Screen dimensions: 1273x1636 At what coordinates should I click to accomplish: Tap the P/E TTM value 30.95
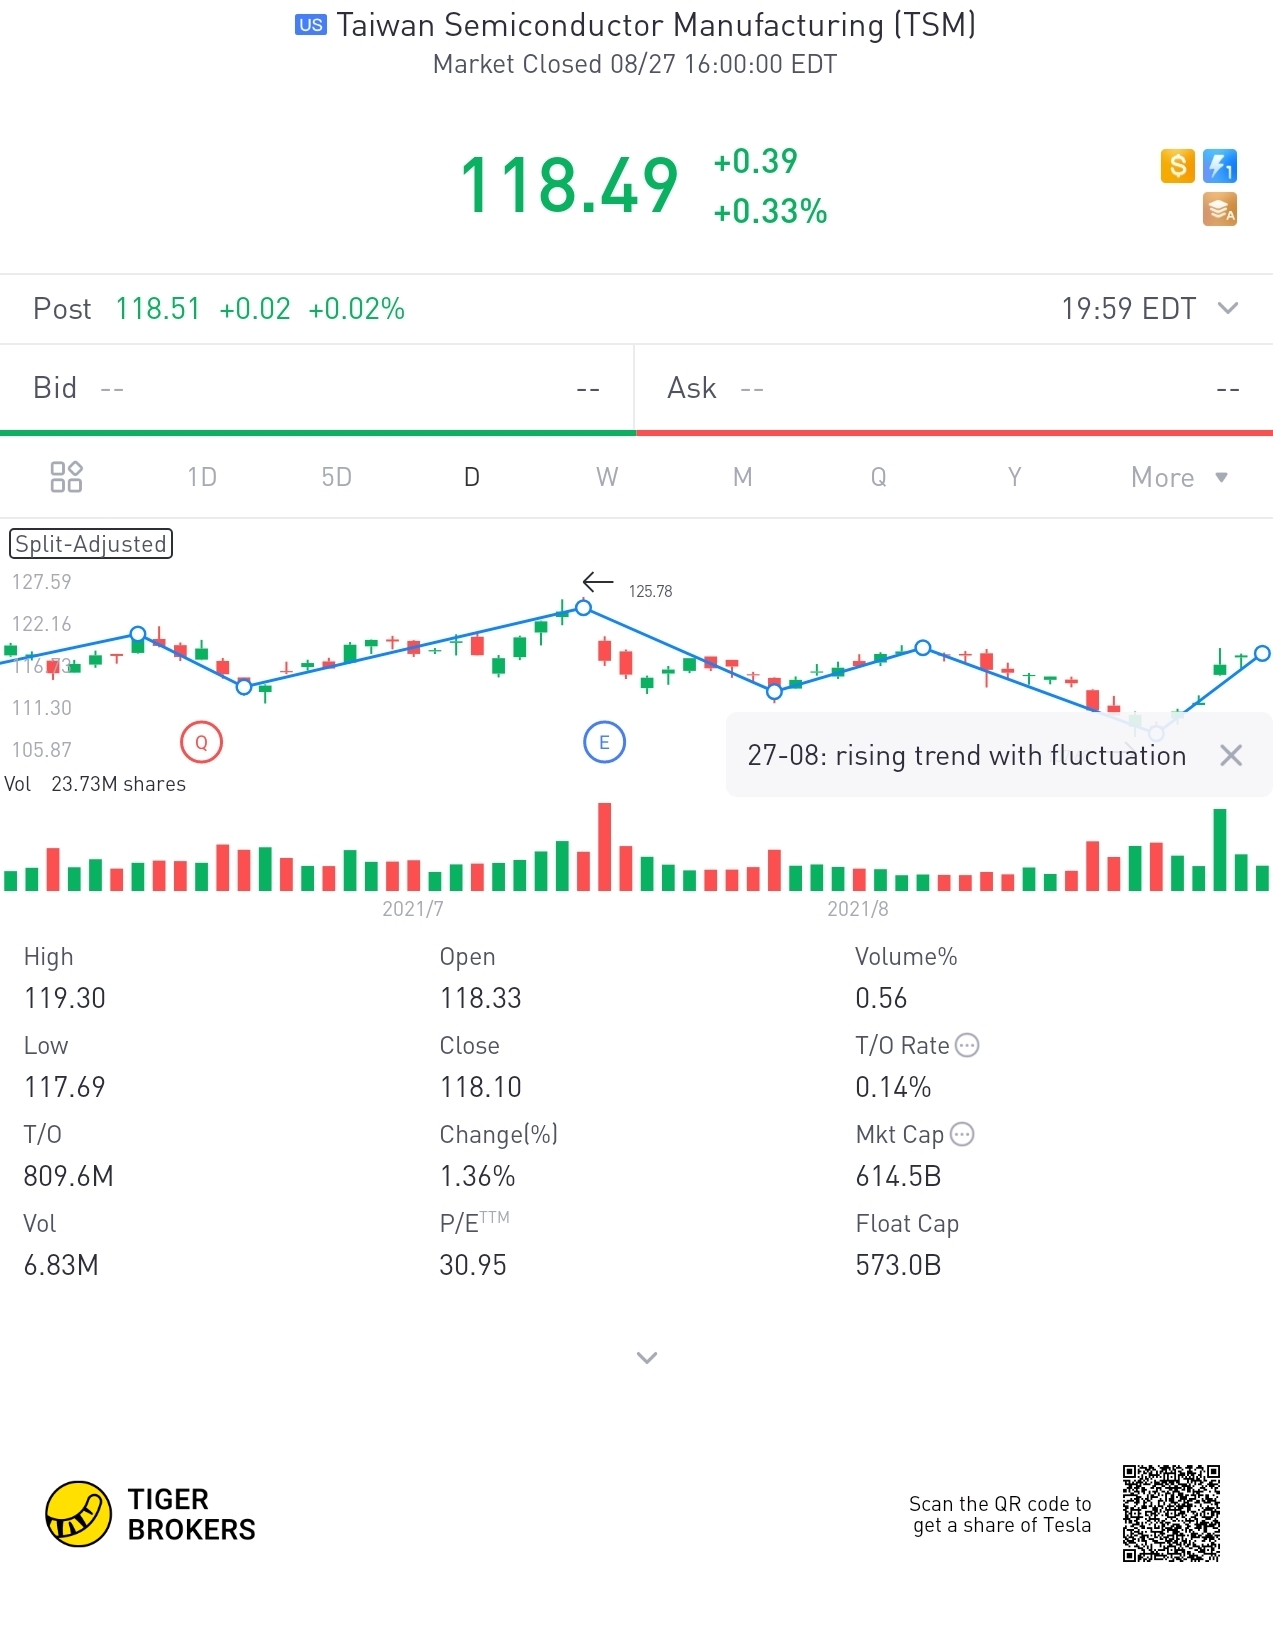pos(473,1265)
